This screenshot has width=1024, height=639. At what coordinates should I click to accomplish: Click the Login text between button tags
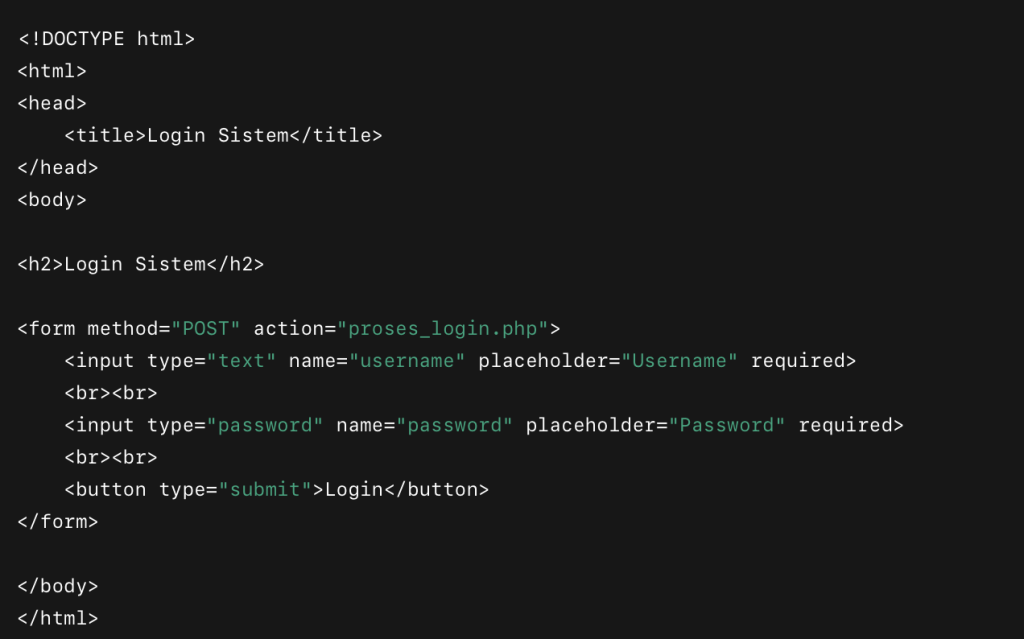tap(354, 489)
